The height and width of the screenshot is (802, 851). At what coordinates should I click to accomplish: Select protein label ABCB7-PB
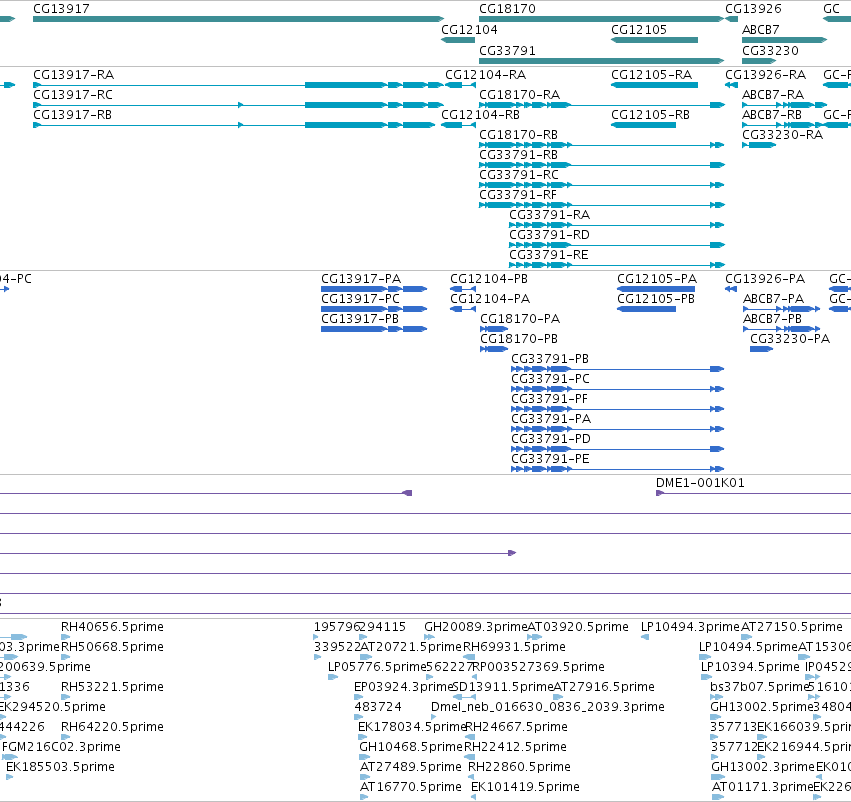click(772, 319)
